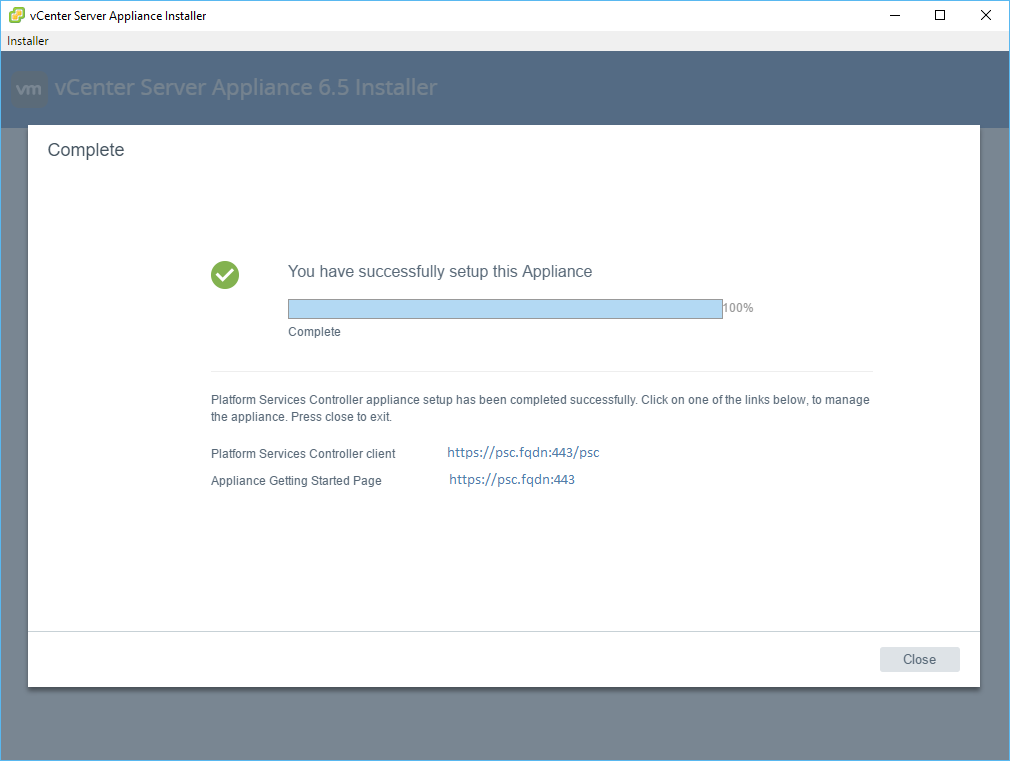Click the 100% progress label
Image resolution: width=1010 pixels, height=761 pixels.
pos(738,308)
